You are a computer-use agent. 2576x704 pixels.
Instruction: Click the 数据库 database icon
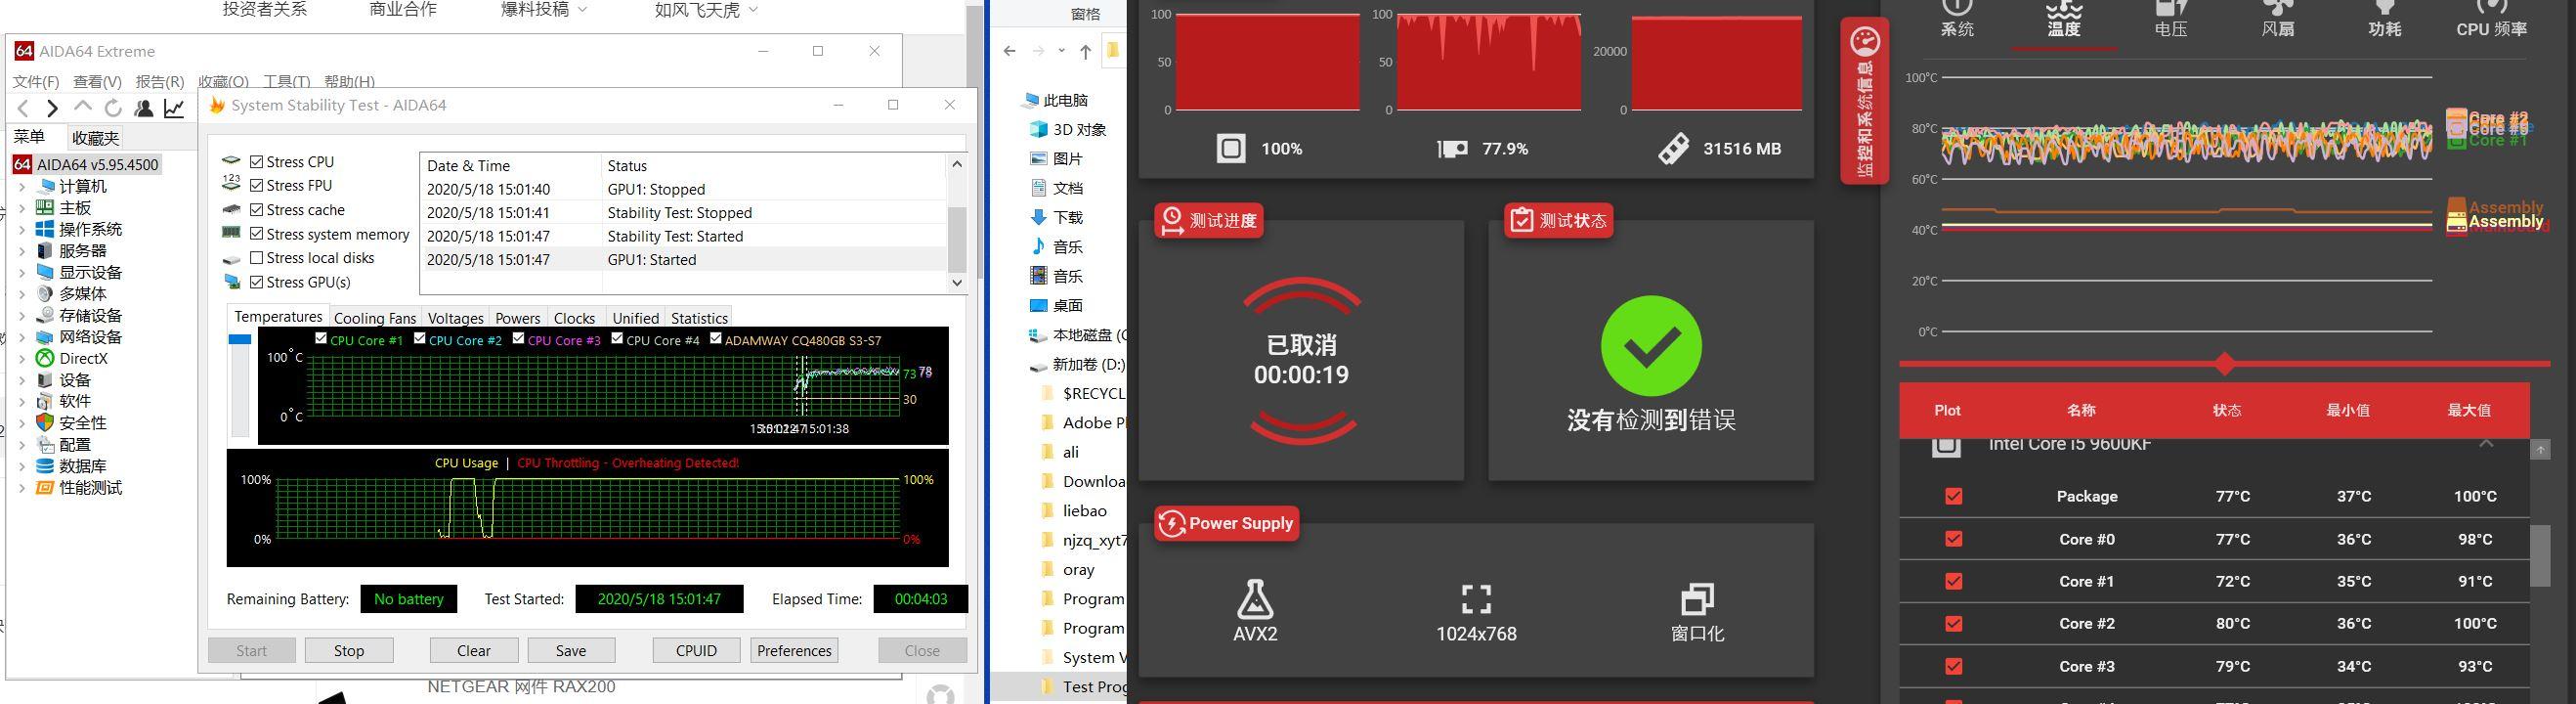pyautogui.click(x=45, y=466)
